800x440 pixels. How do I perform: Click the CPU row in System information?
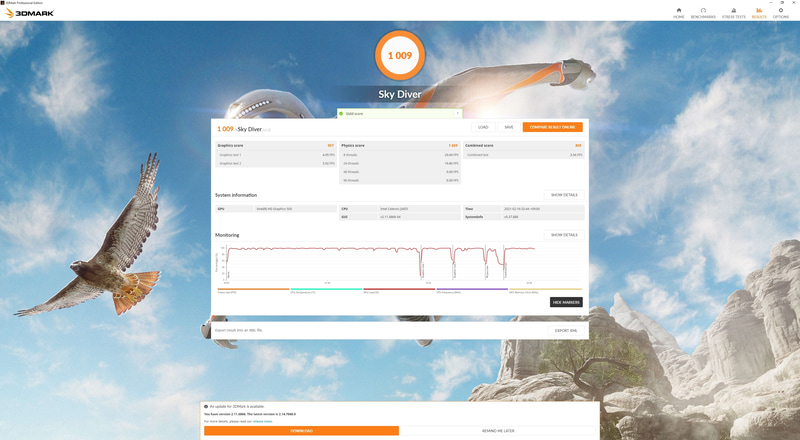coord(399,209)
